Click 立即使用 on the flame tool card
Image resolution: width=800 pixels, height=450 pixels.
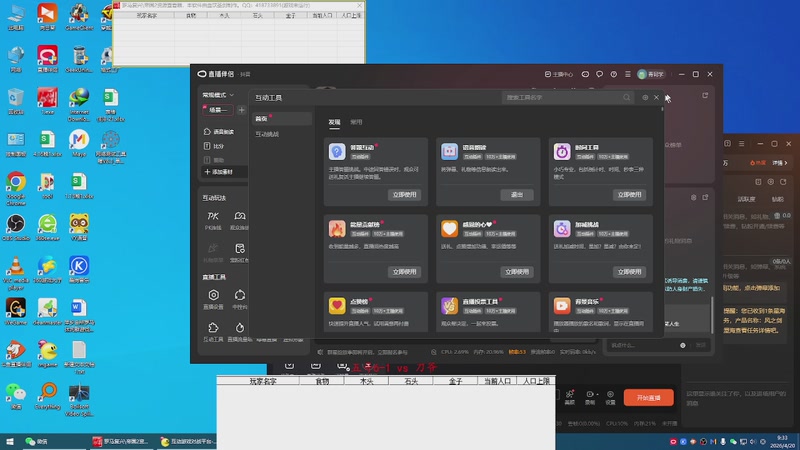pyautogui.click(x=404, y=272)
